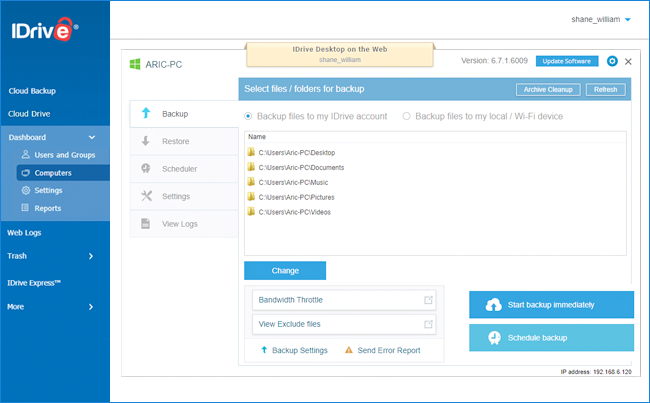Open the Backup Settings link

click(300, 350)
